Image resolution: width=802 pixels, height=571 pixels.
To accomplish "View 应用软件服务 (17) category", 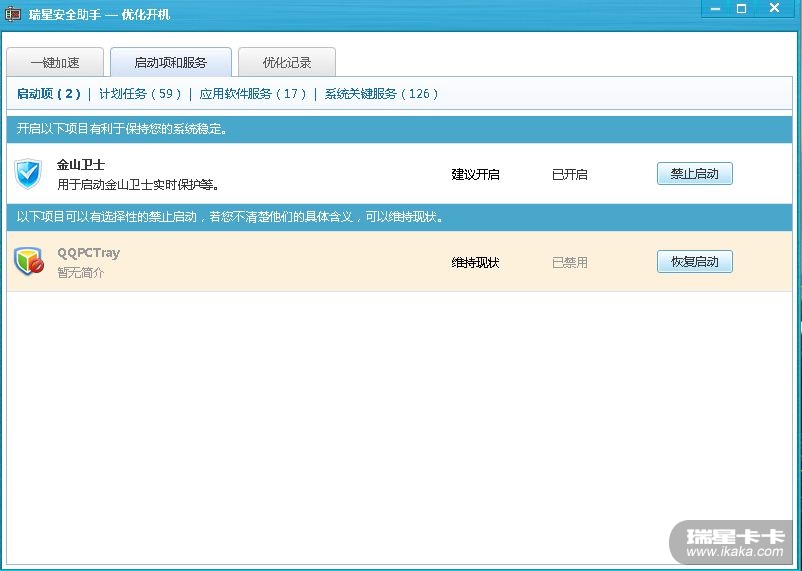I will coord(253,94).
